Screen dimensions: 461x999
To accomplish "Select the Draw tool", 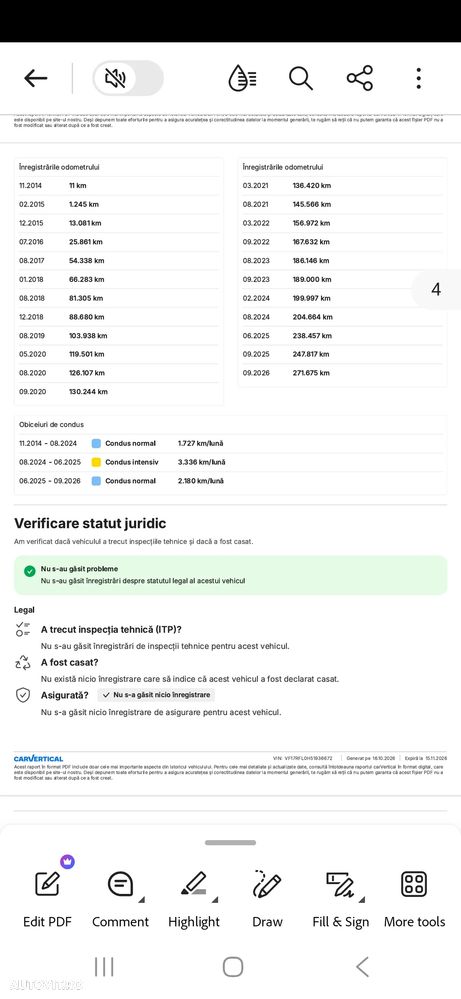I will (267, 898).
